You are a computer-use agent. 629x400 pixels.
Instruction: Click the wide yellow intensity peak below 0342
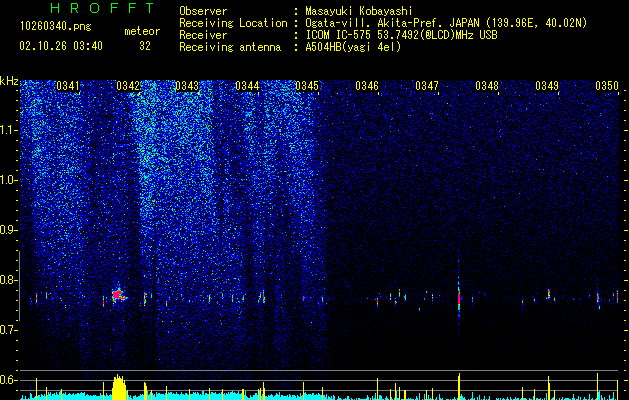click(x=119, y=387)
